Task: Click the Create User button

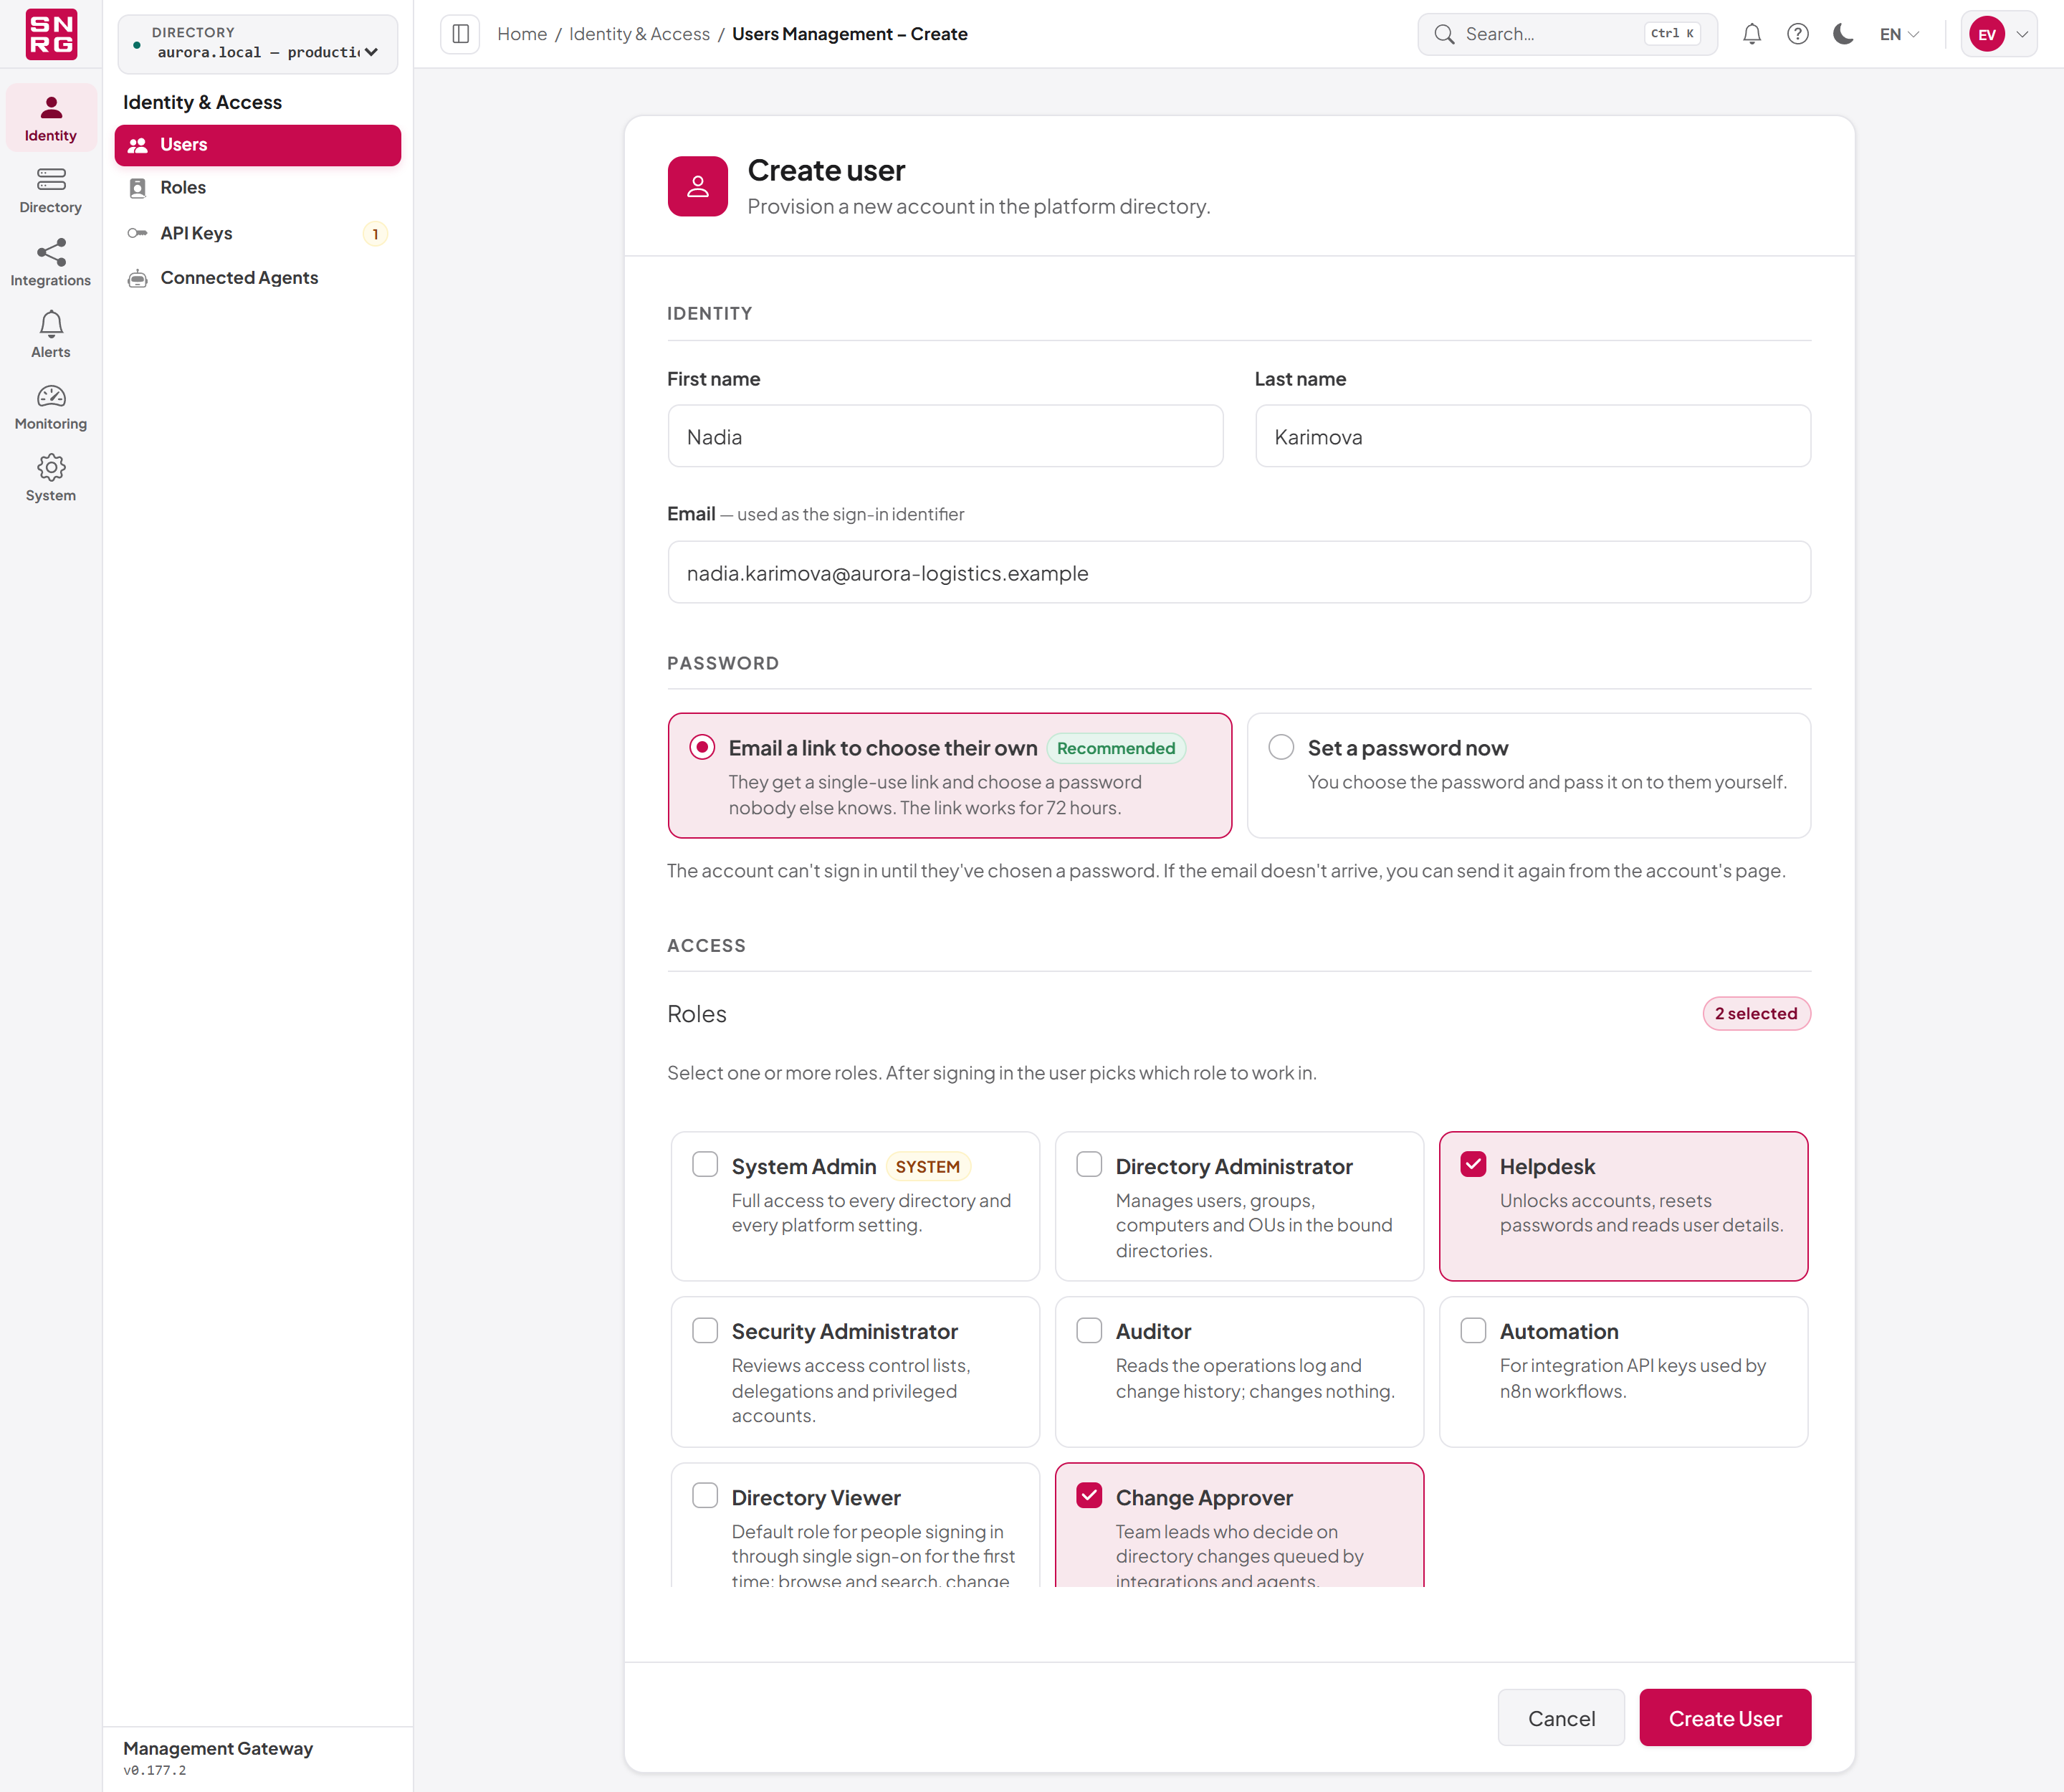Action: (x=1725, y=1718)
